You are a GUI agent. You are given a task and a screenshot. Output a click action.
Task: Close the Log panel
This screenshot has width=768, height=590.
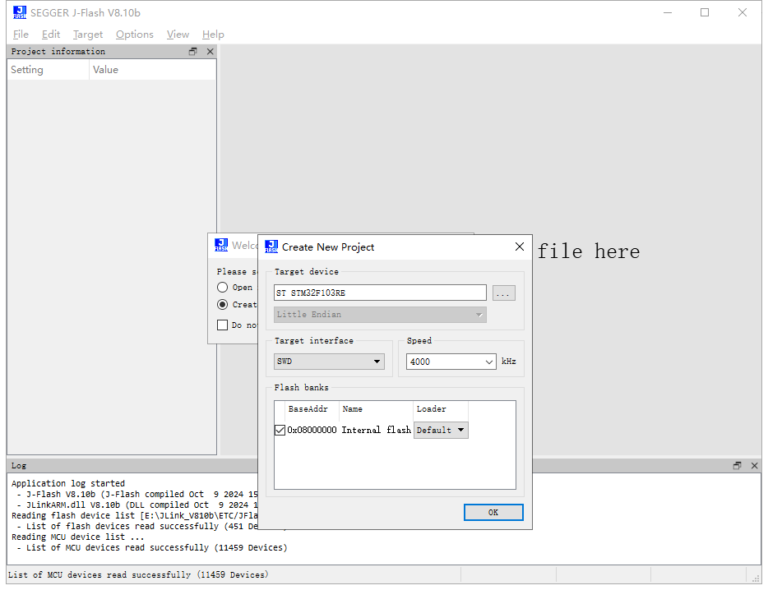(753, 466)
